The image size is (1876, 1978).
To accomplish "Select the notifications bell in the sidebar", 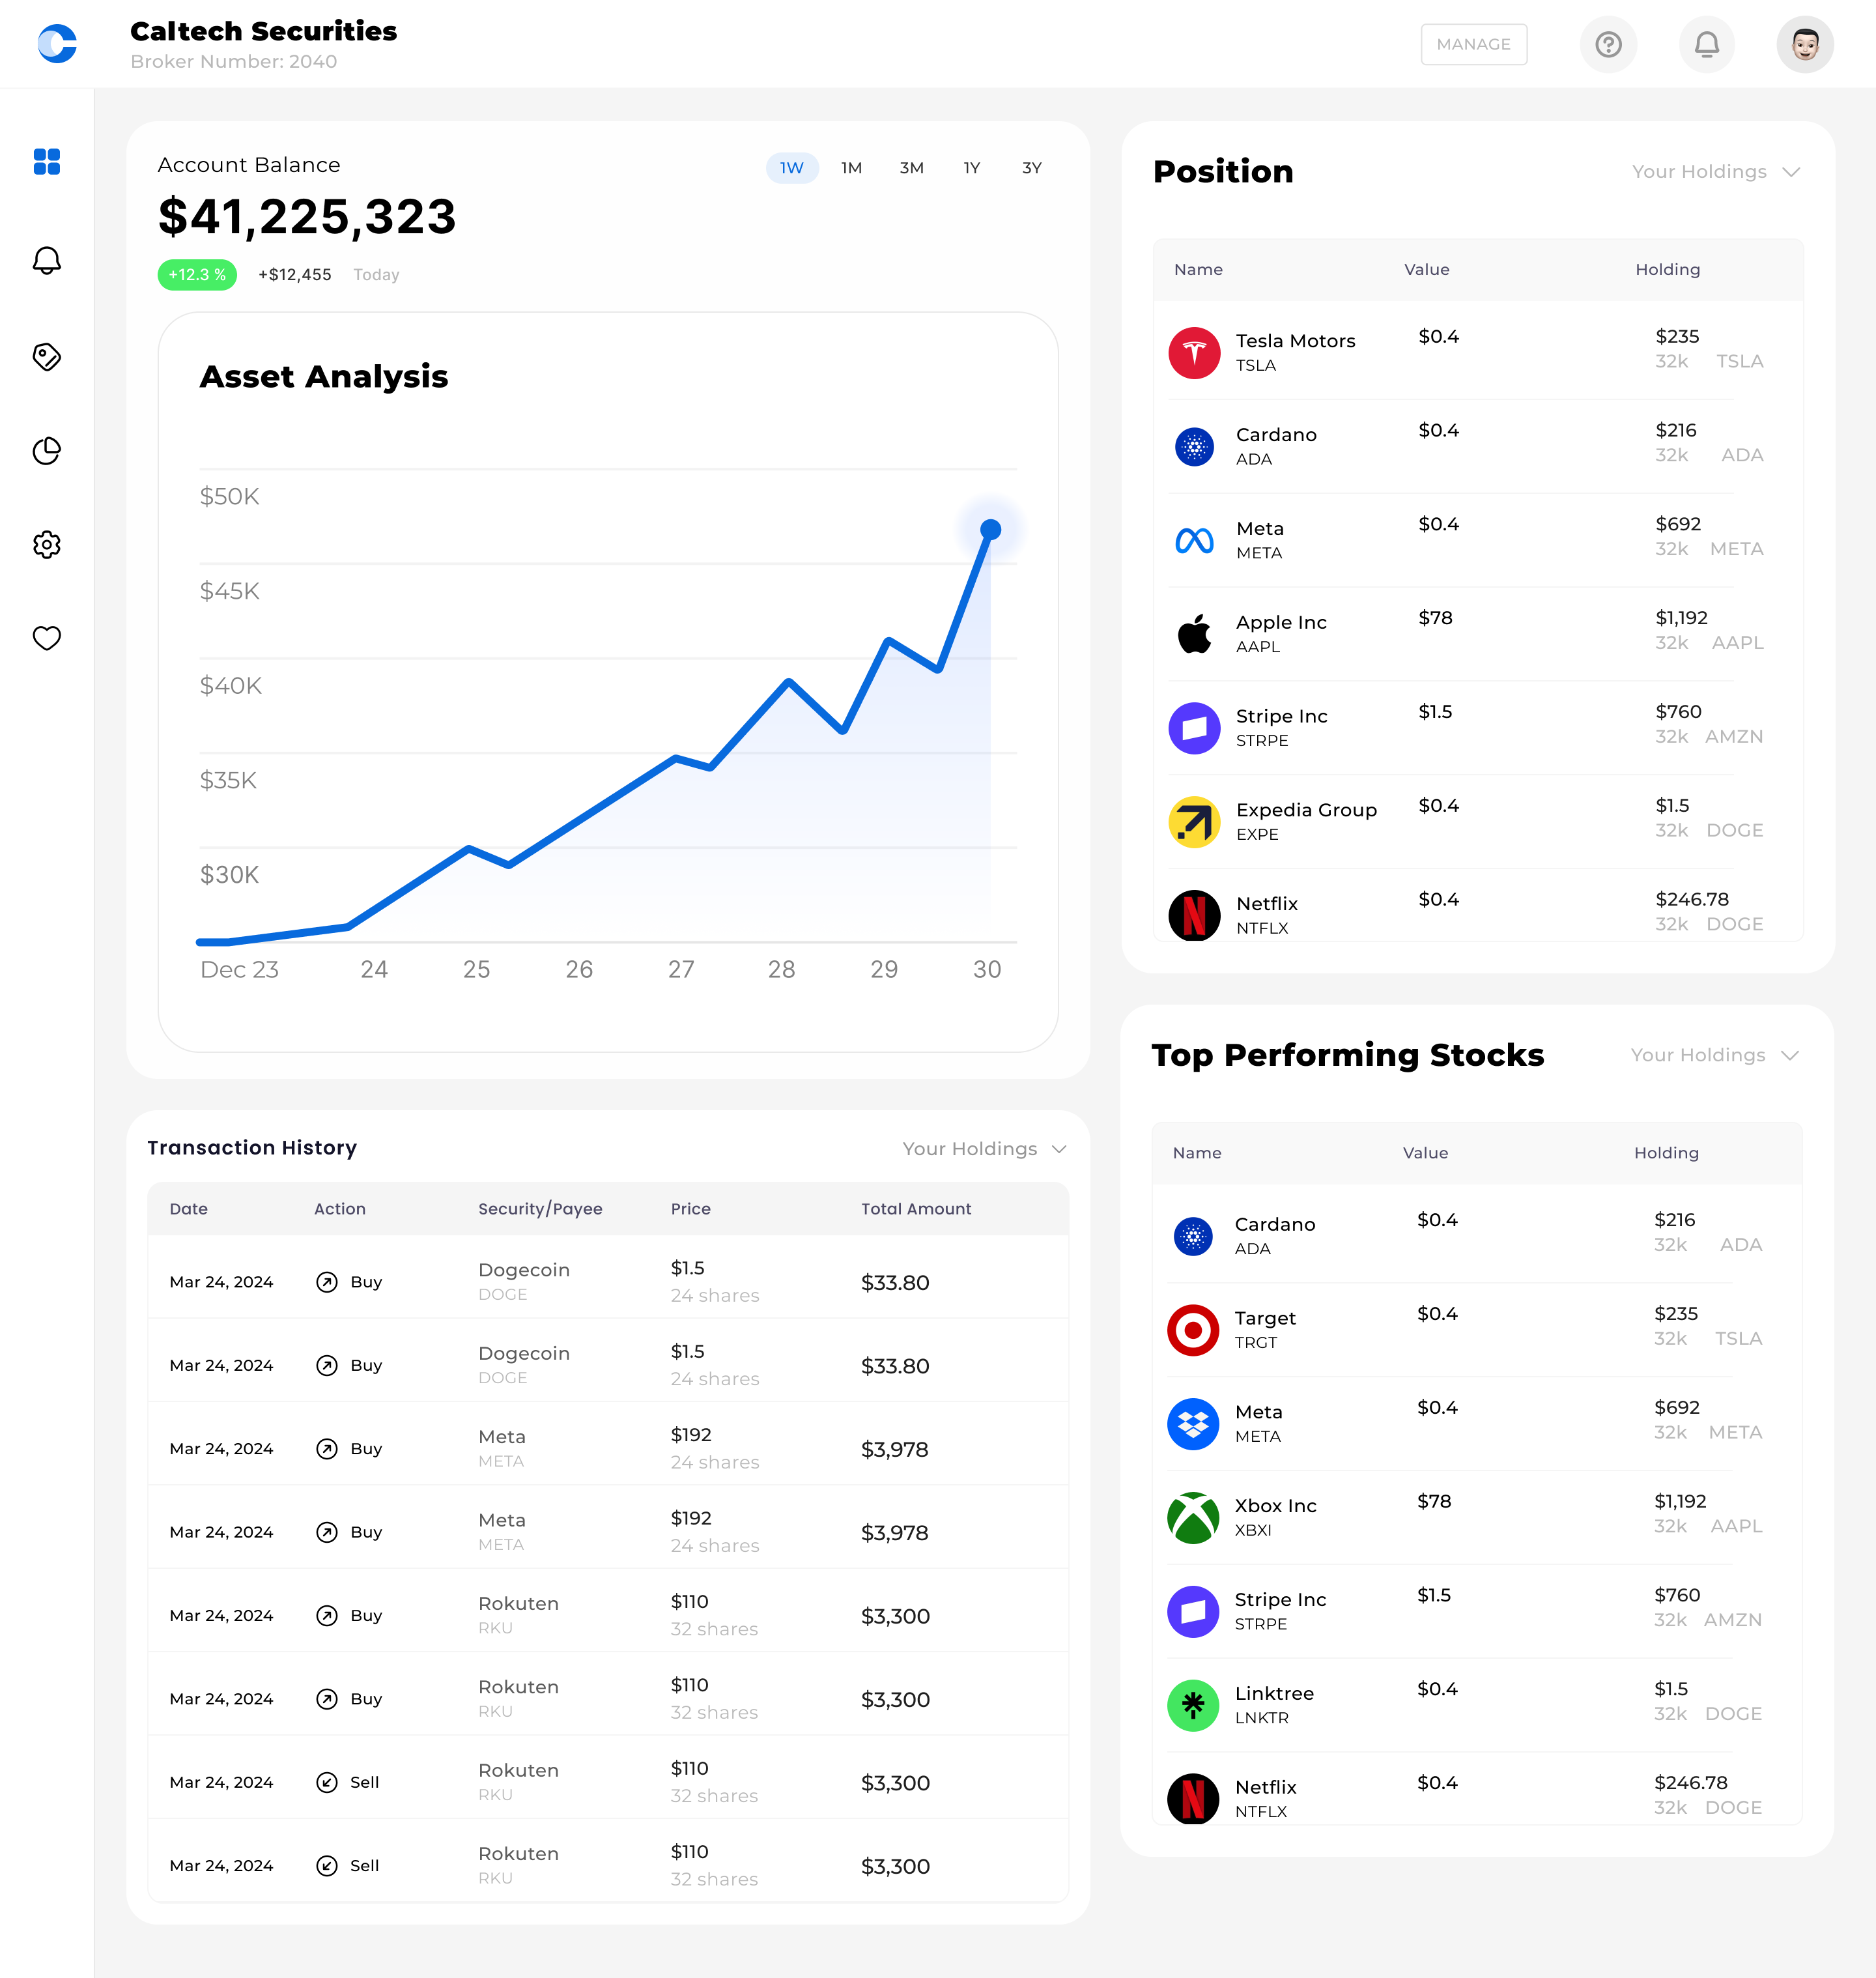I will [47, 261].
